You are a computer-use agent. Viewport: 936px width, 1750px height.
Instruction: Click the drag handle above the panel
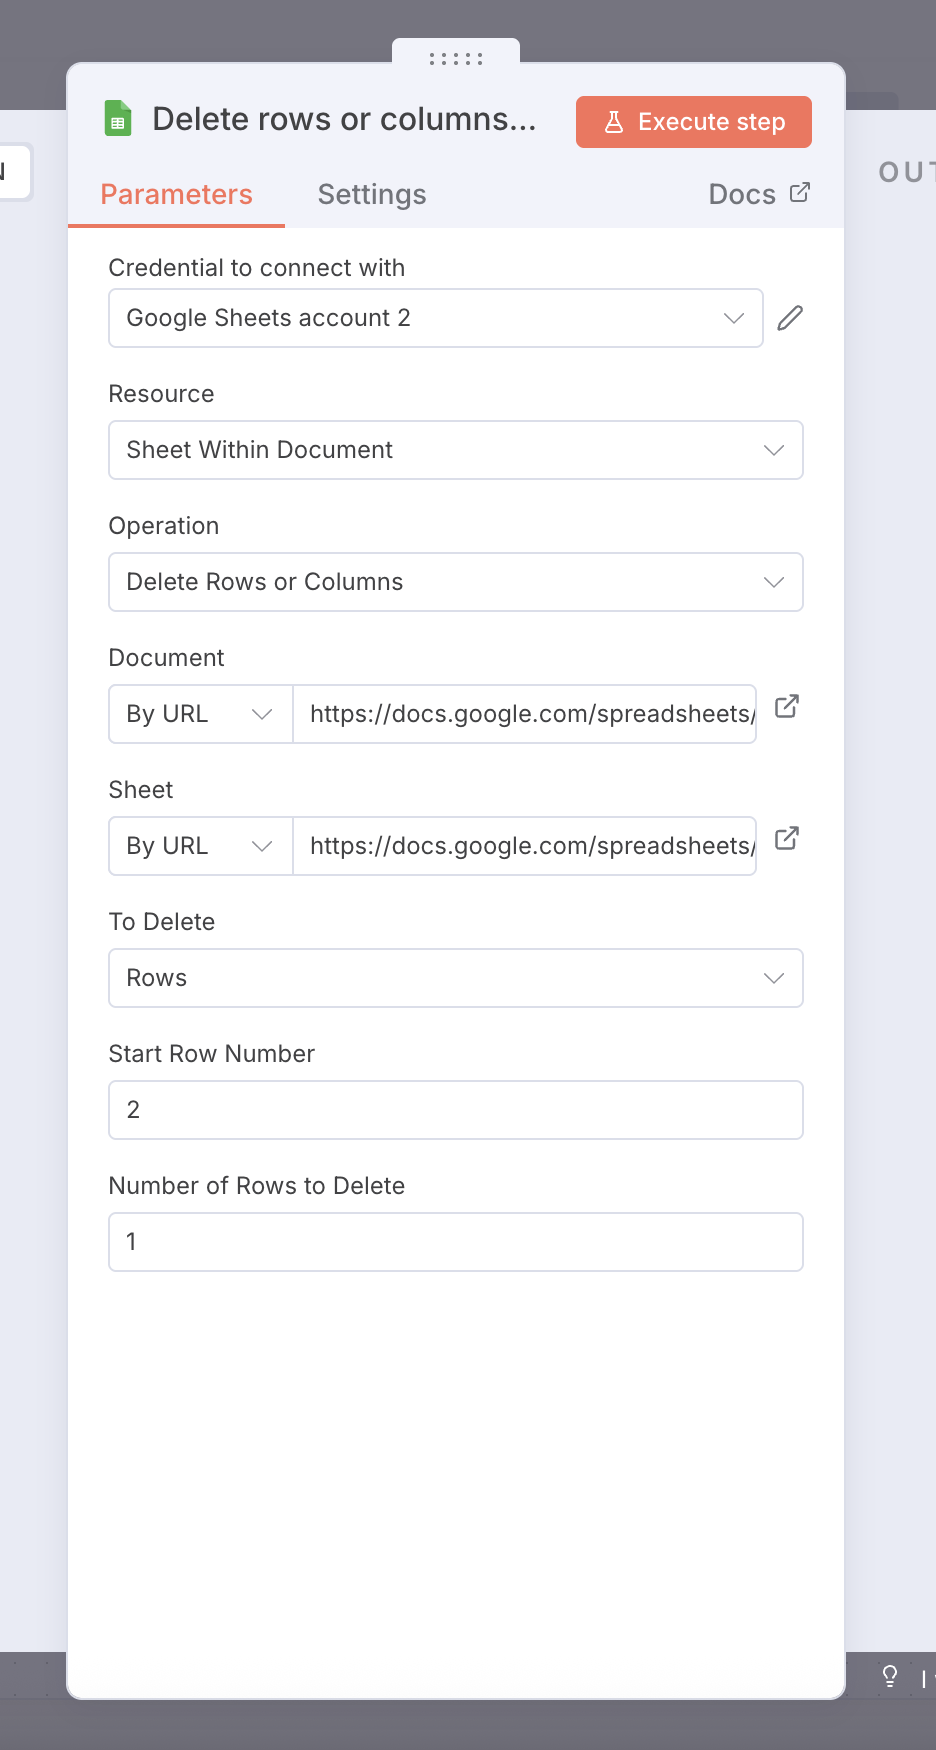(x=456, y=59)
